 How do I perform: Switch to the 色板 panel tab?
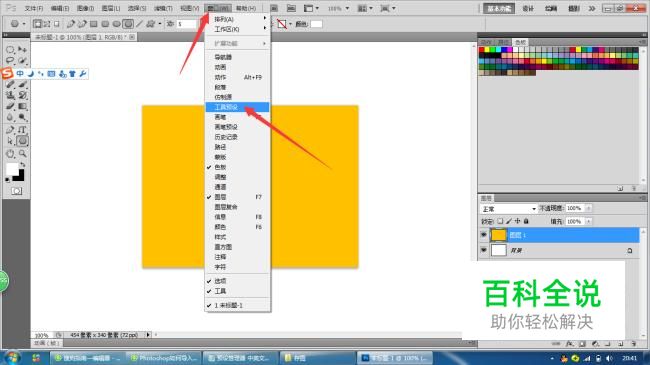tap(520, 42)
